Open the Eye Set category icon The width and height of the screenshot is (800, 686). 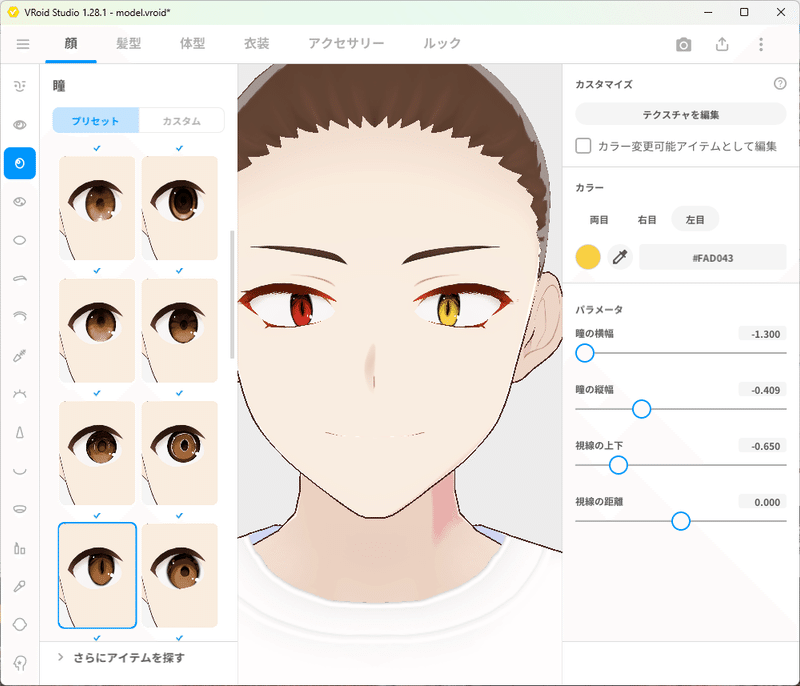20,124
